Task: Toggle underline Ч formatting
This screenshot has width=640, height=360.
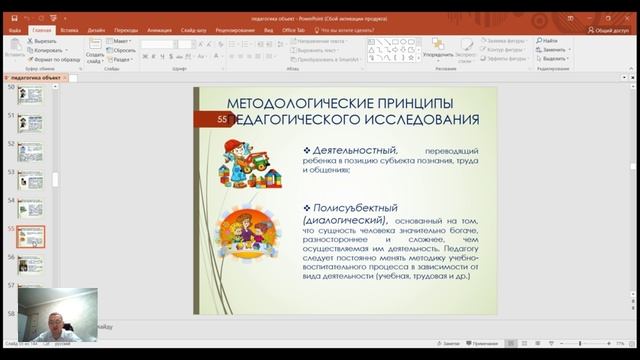Action: point(162,56)
